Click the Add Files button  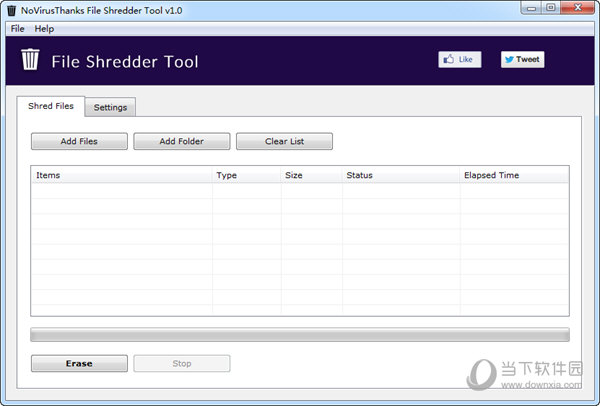point(79,141)
